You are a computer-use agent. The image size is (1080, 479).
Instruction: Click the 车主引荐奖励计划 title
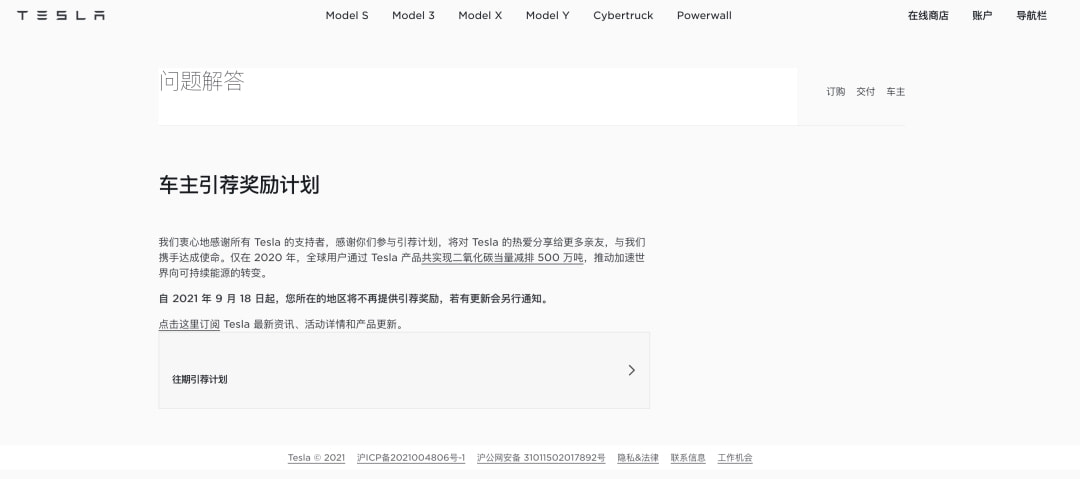(x=239, y=185)
